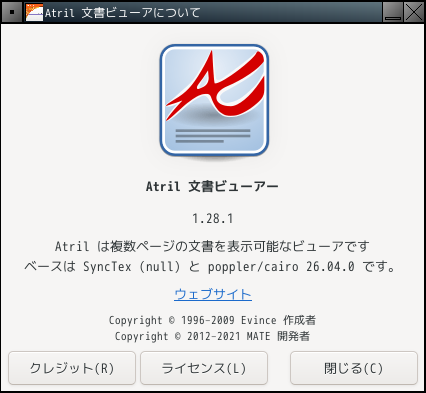The image size is (426, 393).
Task: Show the ライセンス(L) license button
Action: 204,368
